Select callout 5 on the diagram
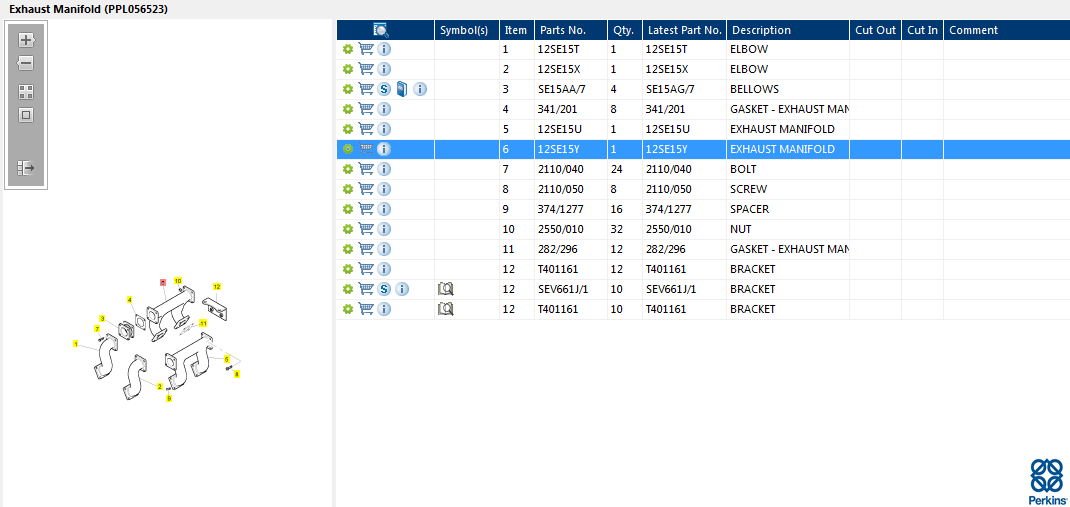The image size is (1070, 507). point(227,359)
